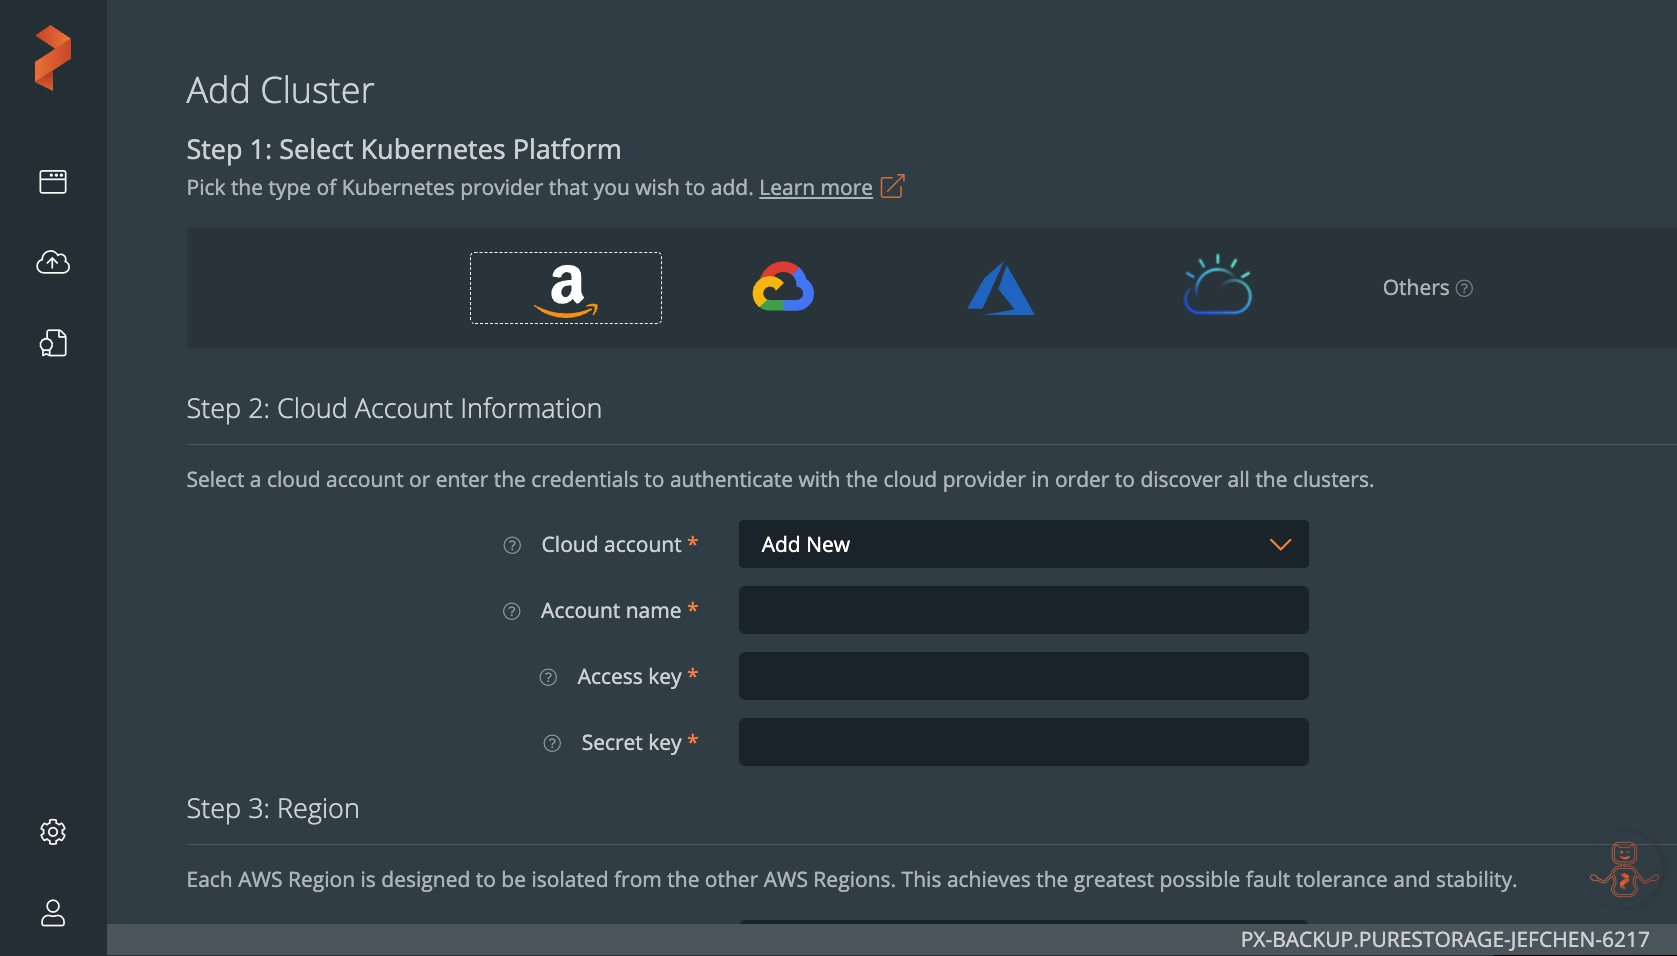
Task: Select Add New in the cloud account selector
Action: coord(806,544)
